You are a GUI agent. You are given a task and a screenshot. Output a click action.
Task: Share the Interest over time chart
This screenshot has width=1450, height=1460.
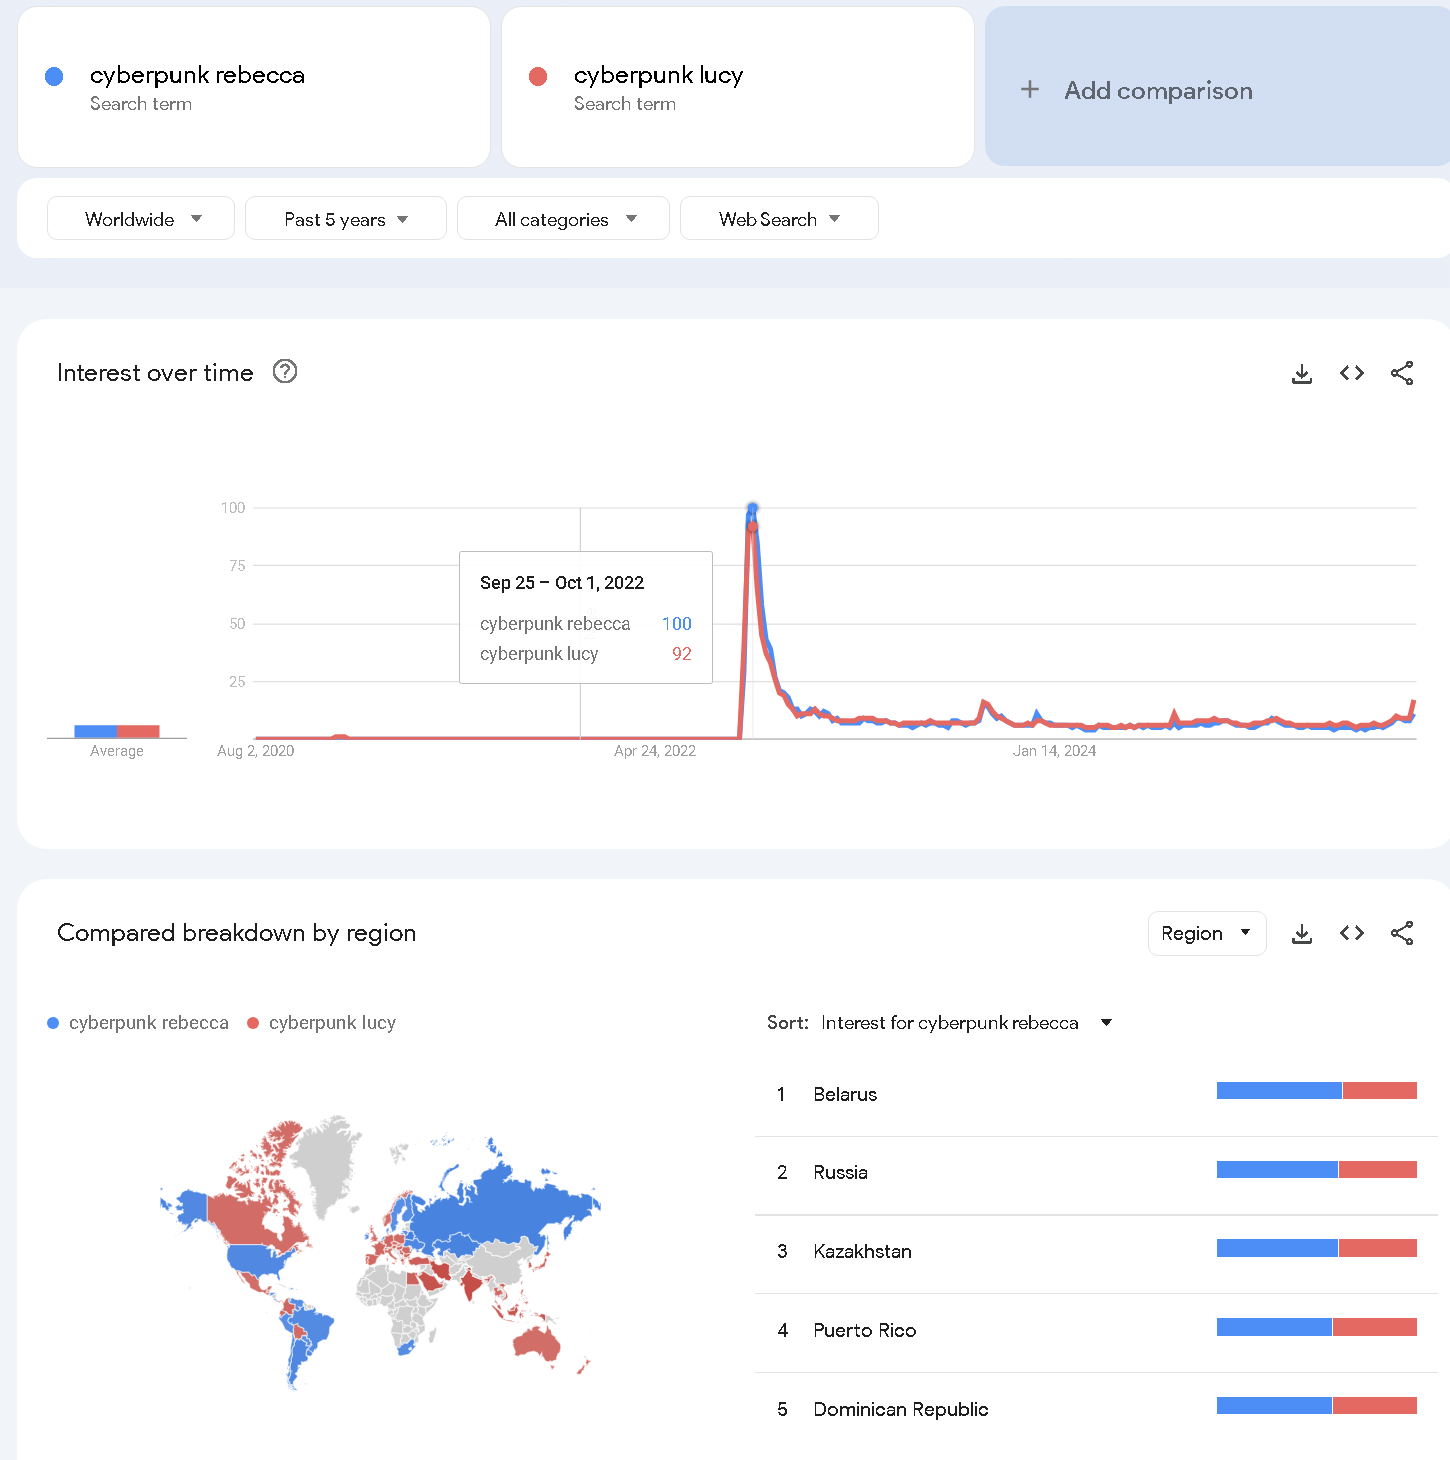point(1402,373)
